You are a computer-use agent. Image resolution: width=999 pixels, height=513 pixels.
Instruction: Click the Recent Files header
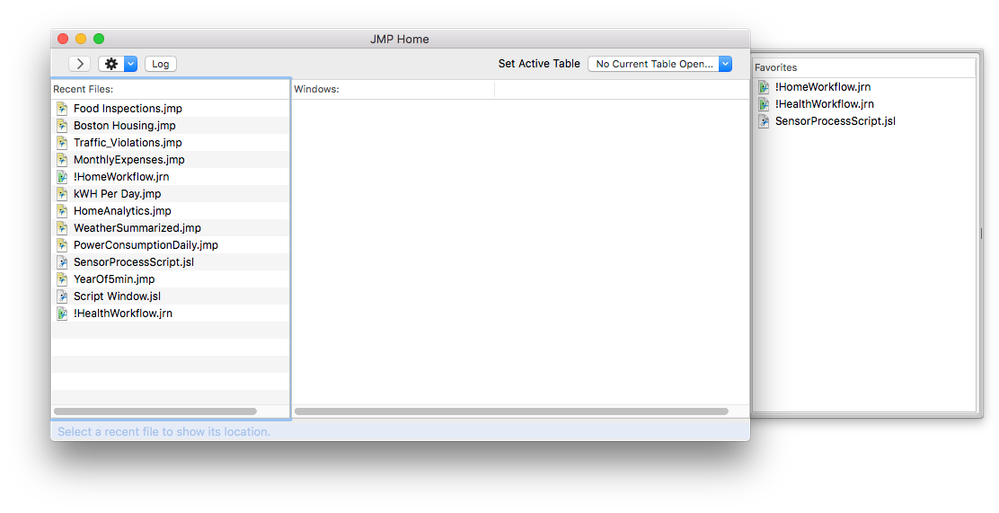point(170,89)
